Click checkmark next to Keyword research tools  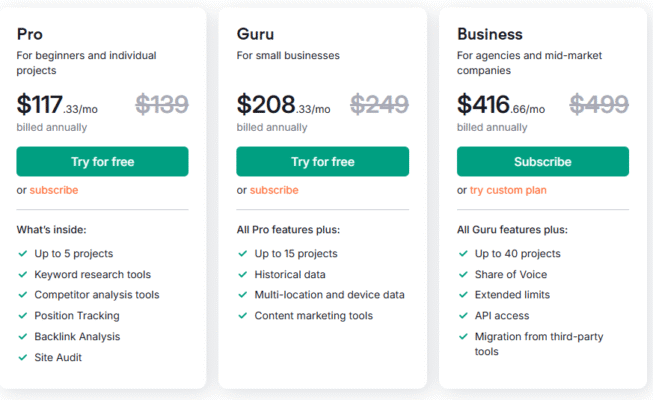[22, 274]
